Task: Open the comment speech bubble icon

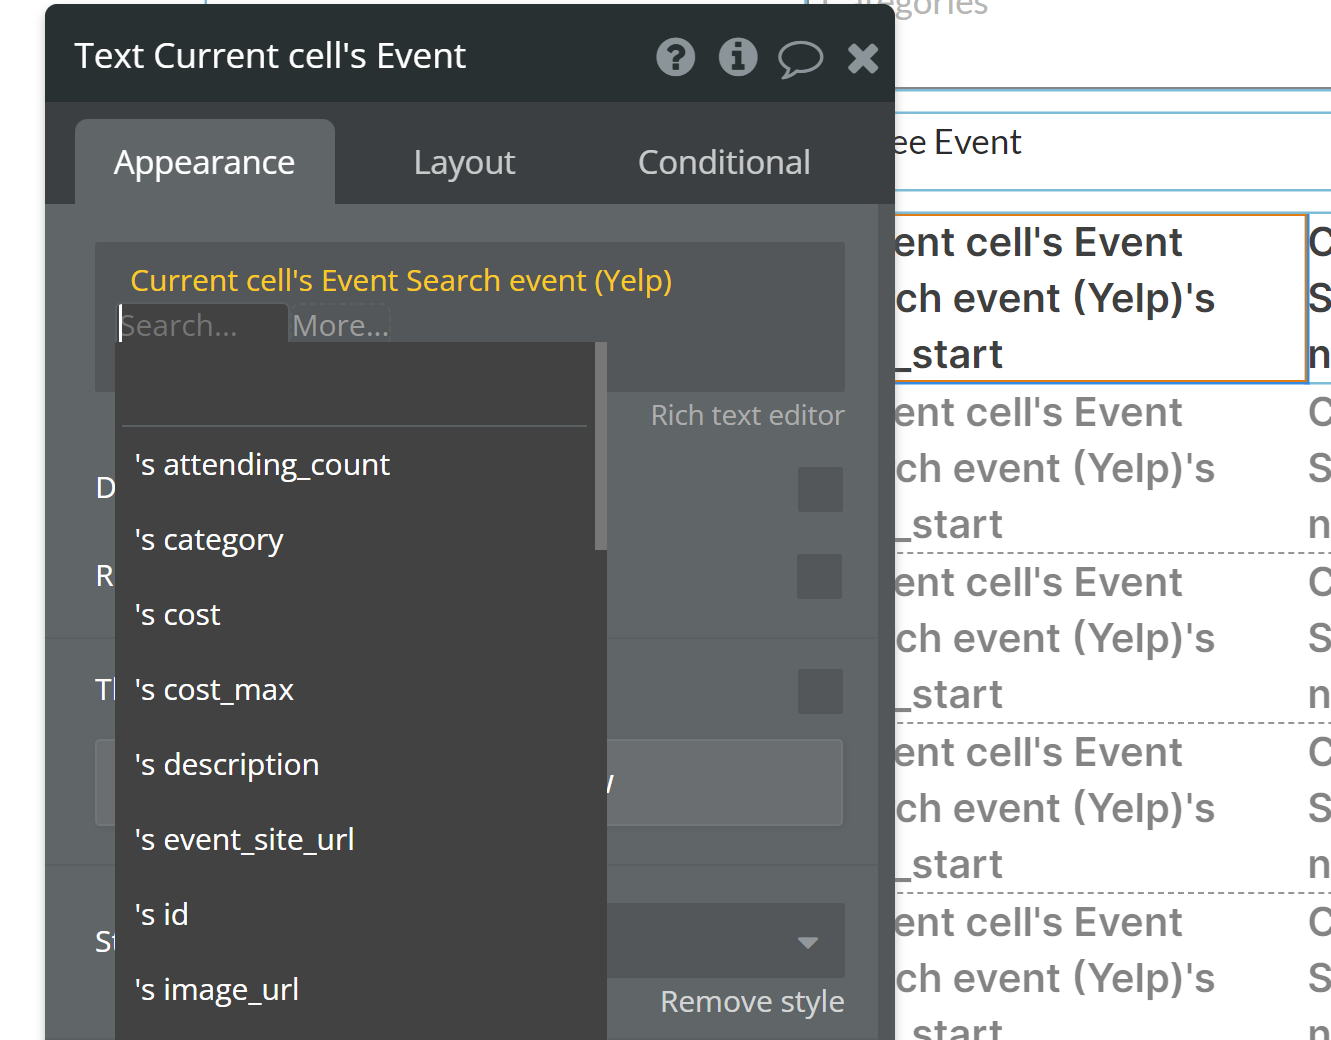Action: click(x=800, y=58)
